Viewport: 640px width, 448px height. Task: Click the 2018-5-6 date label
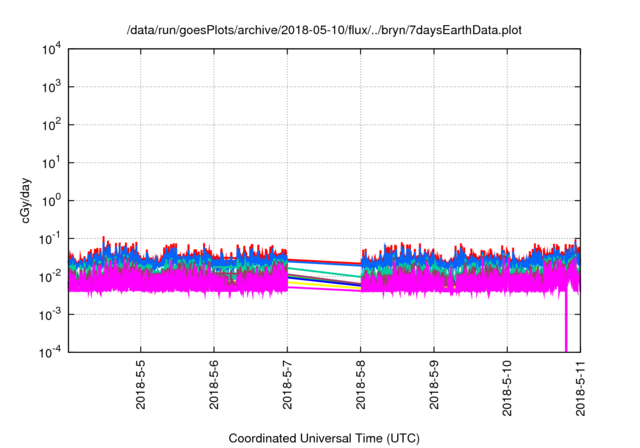214,384
